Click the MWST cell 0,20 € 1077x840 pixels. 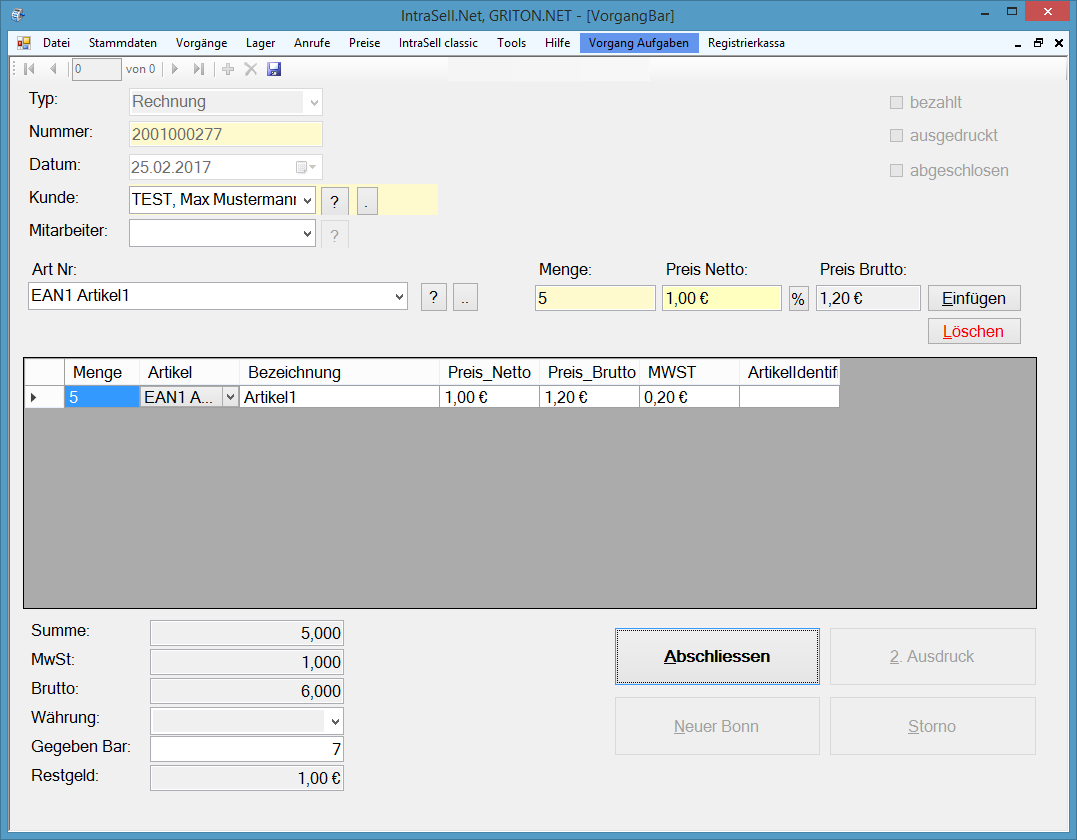690,397
